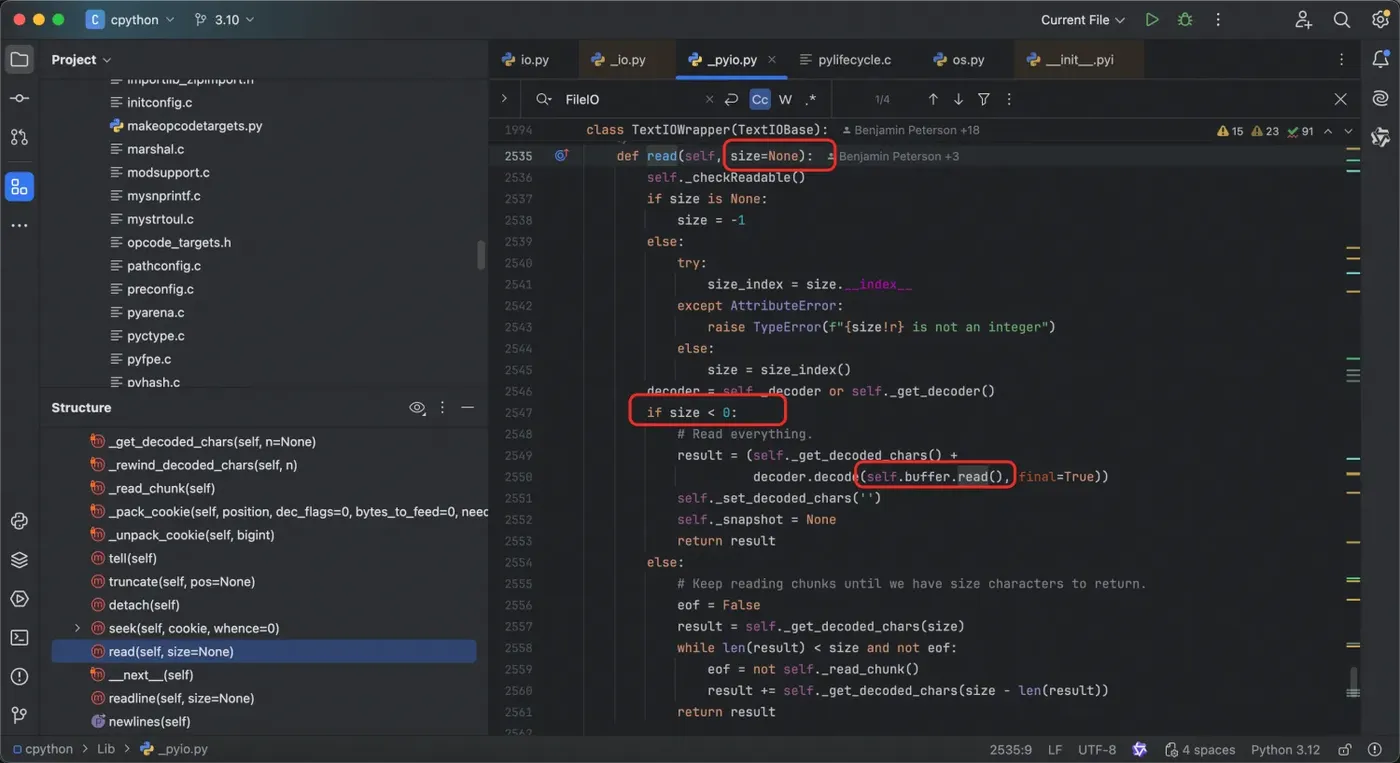Viewport: 1400px width, 763px height.
Task: Open the Python Packages tool window
Action: pyautogui.click(x=19, y=521)
